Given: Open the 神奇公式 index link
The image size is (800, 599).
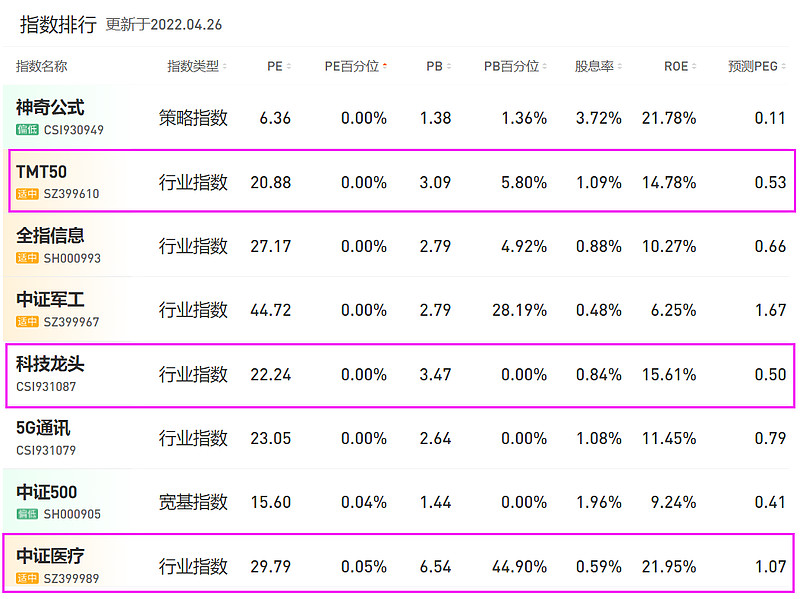Looking at the screenshot, I should pyautogui.click(x=50, y=108).
